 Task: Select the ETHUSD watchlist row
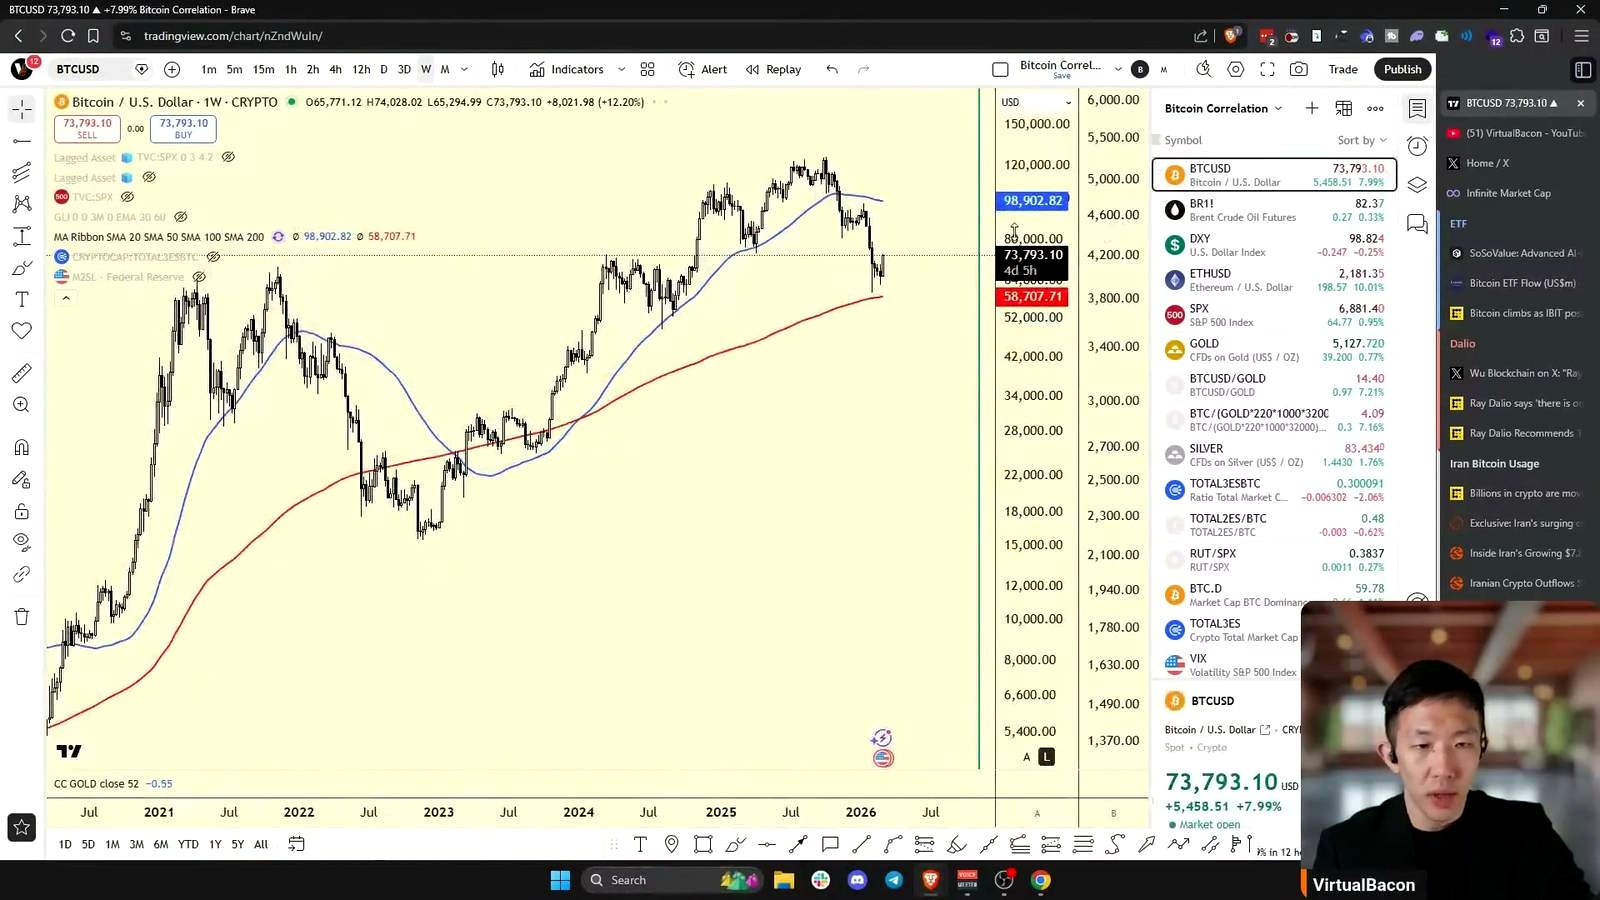click(1274, 280)
